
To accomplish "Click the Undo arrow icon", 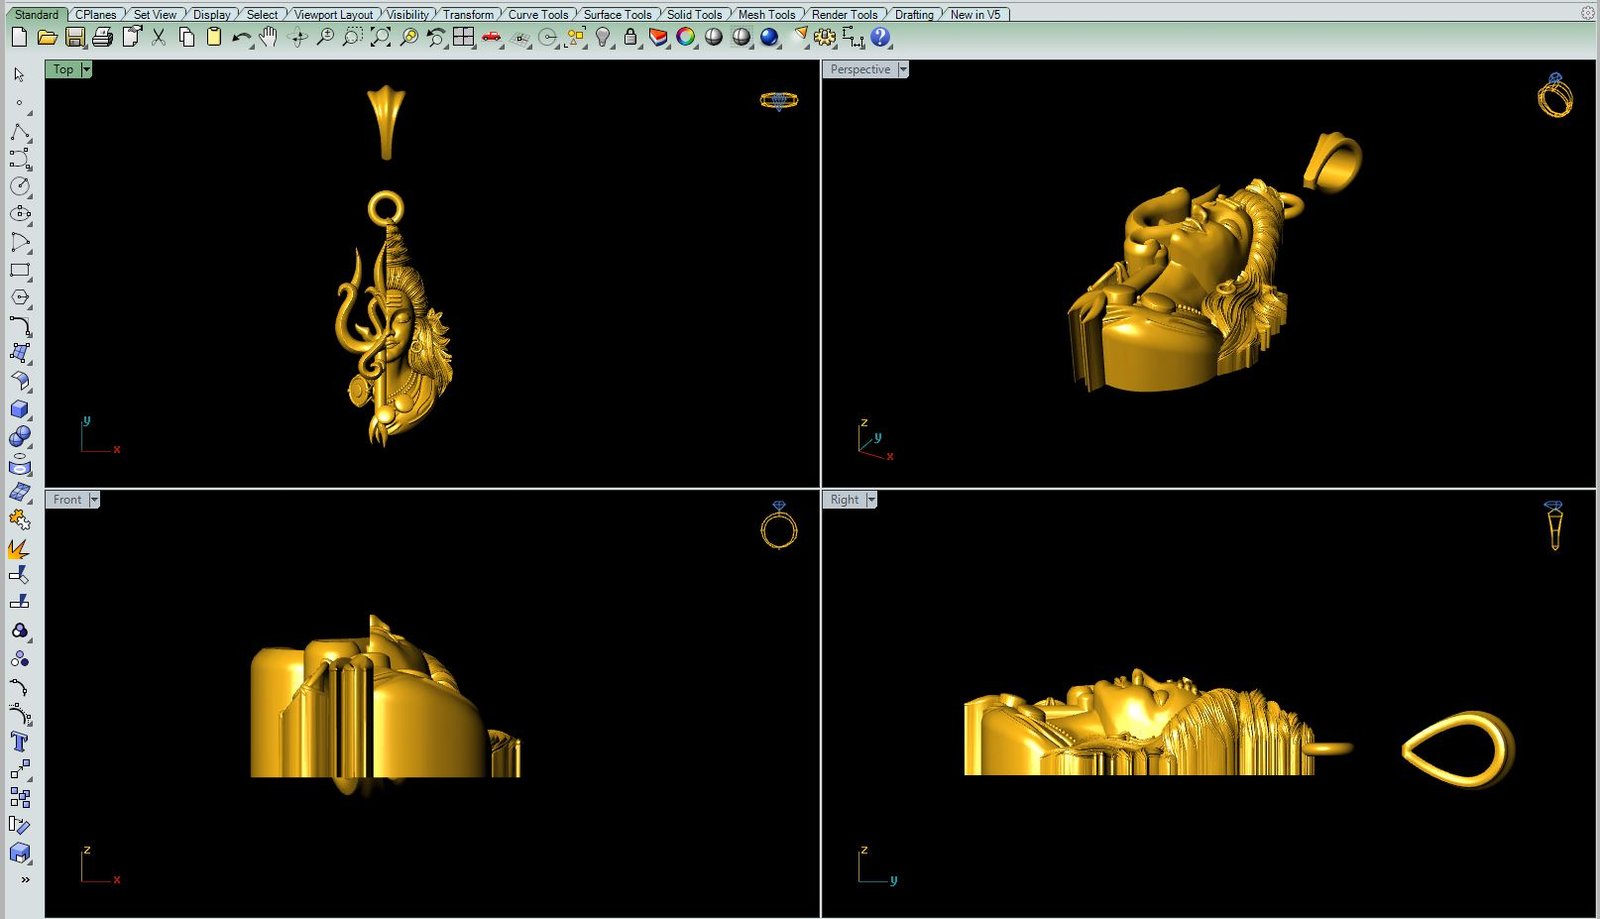I will click(x=241, y=37).
